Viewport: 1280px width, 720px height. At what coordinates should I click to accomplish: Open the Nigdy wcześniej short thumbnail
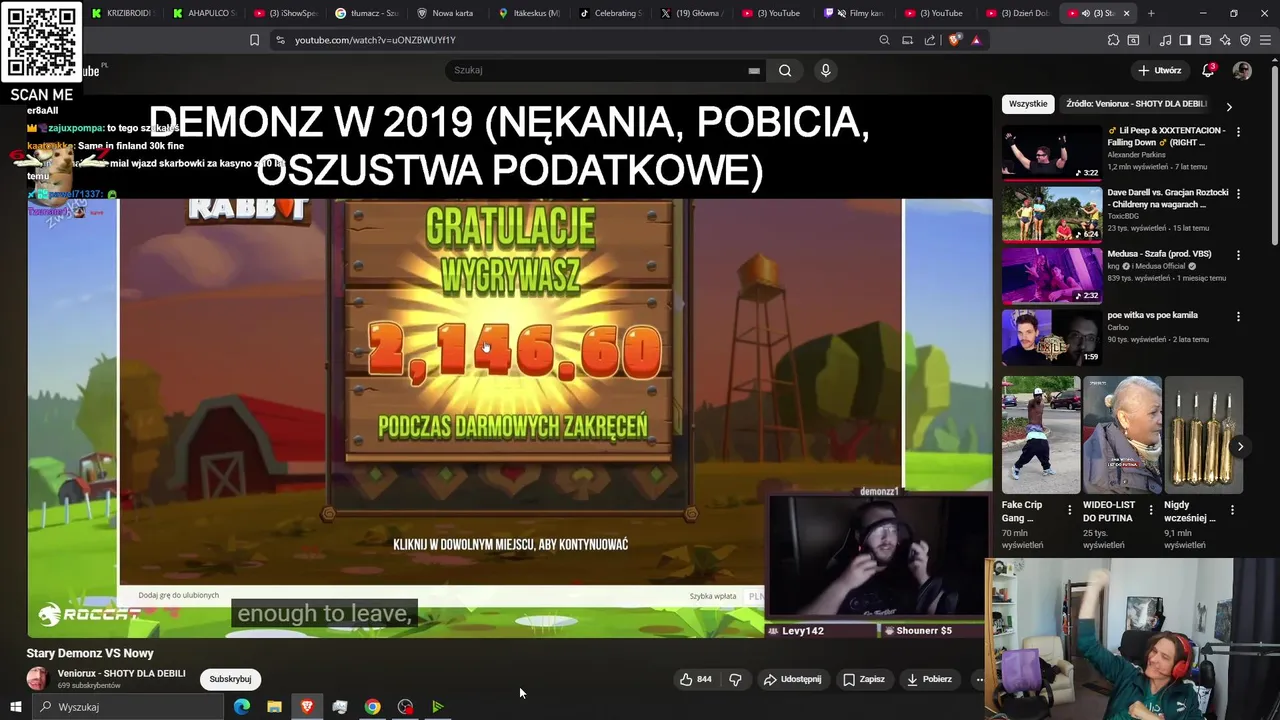pyautogui.click(x=1203, y=435)
